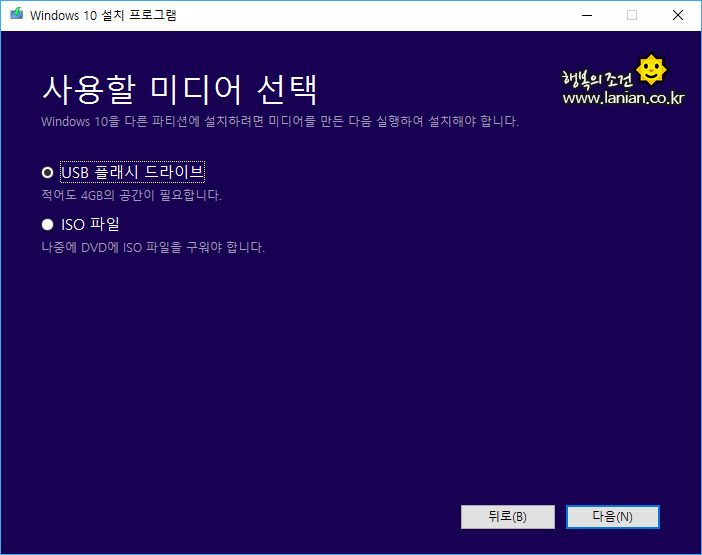Click the text 적어도 4GB의 공간이 필요합니다.
The height and width of the screenshot is (555, 702).
point(132,195)
